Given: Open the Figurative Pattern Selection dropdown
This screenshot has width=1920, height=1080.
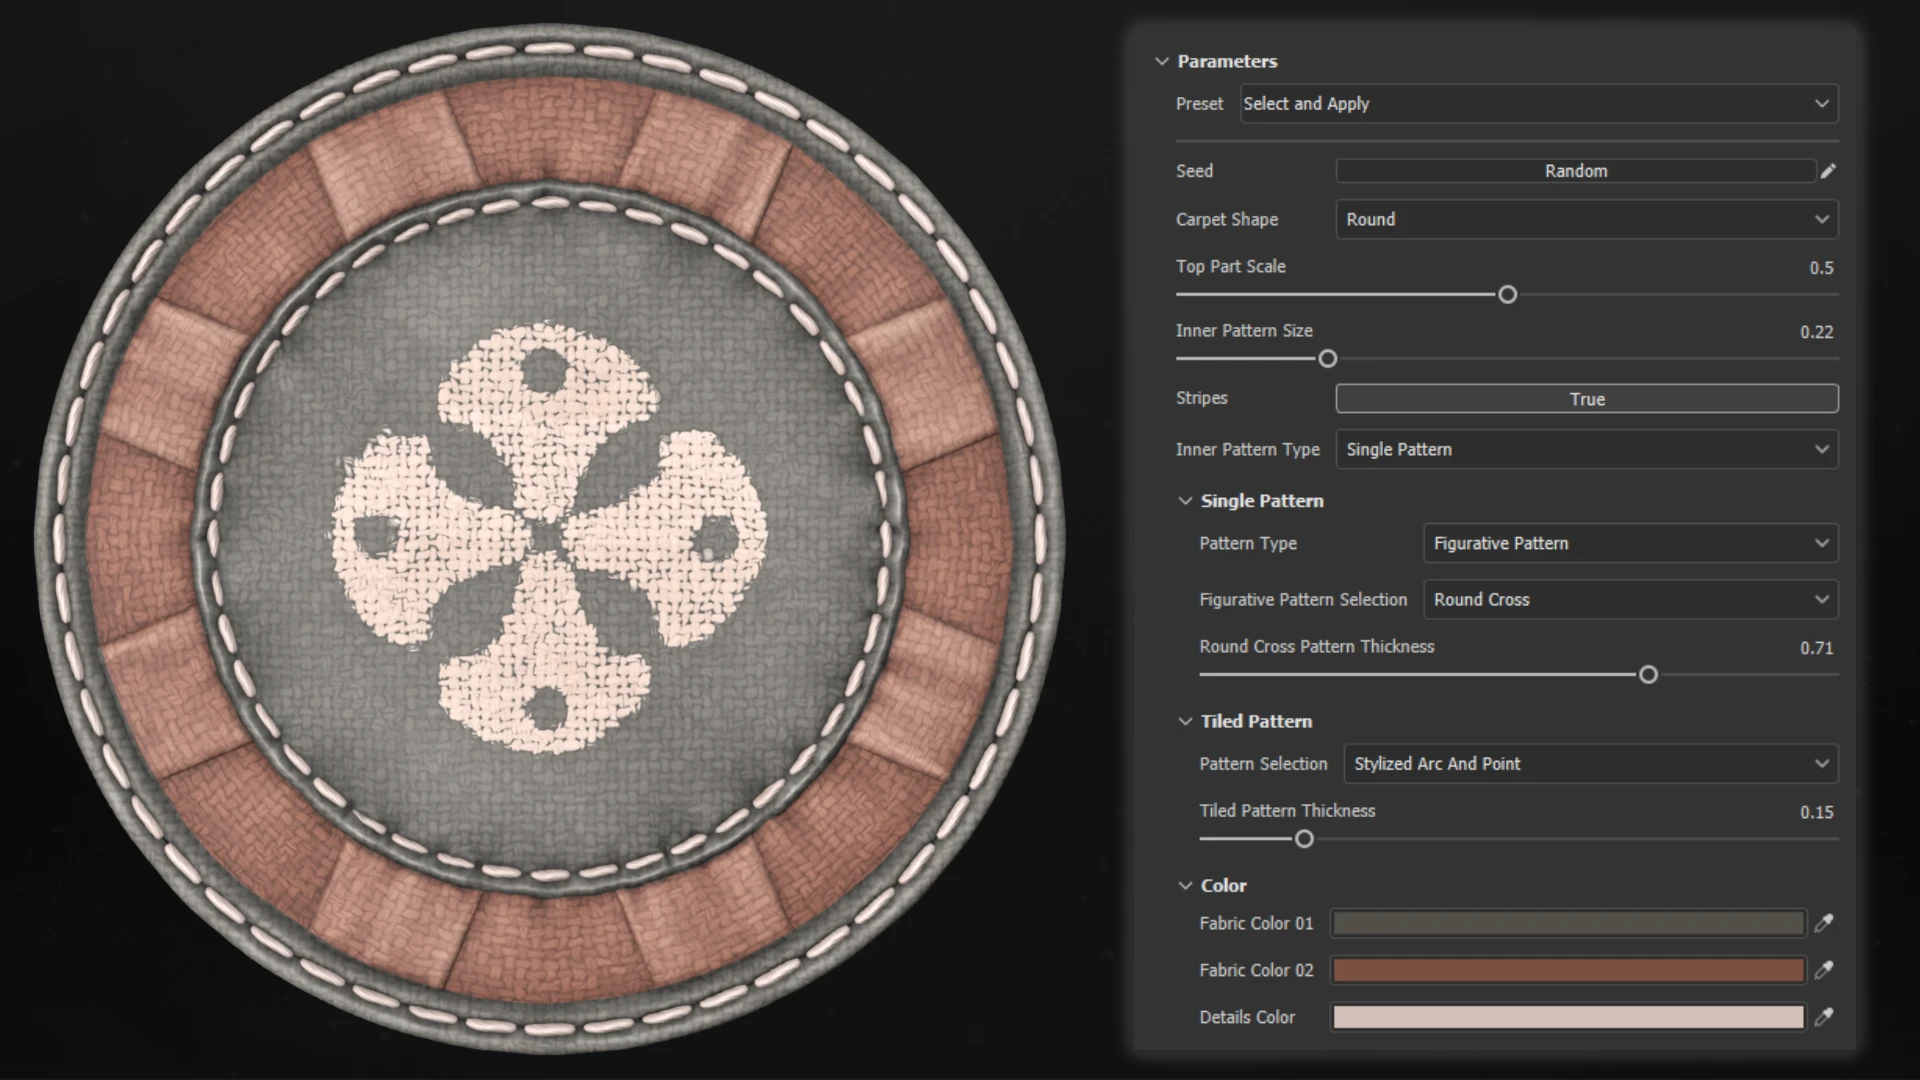Looking at the screenshot, I should [x=1630, y=599].
